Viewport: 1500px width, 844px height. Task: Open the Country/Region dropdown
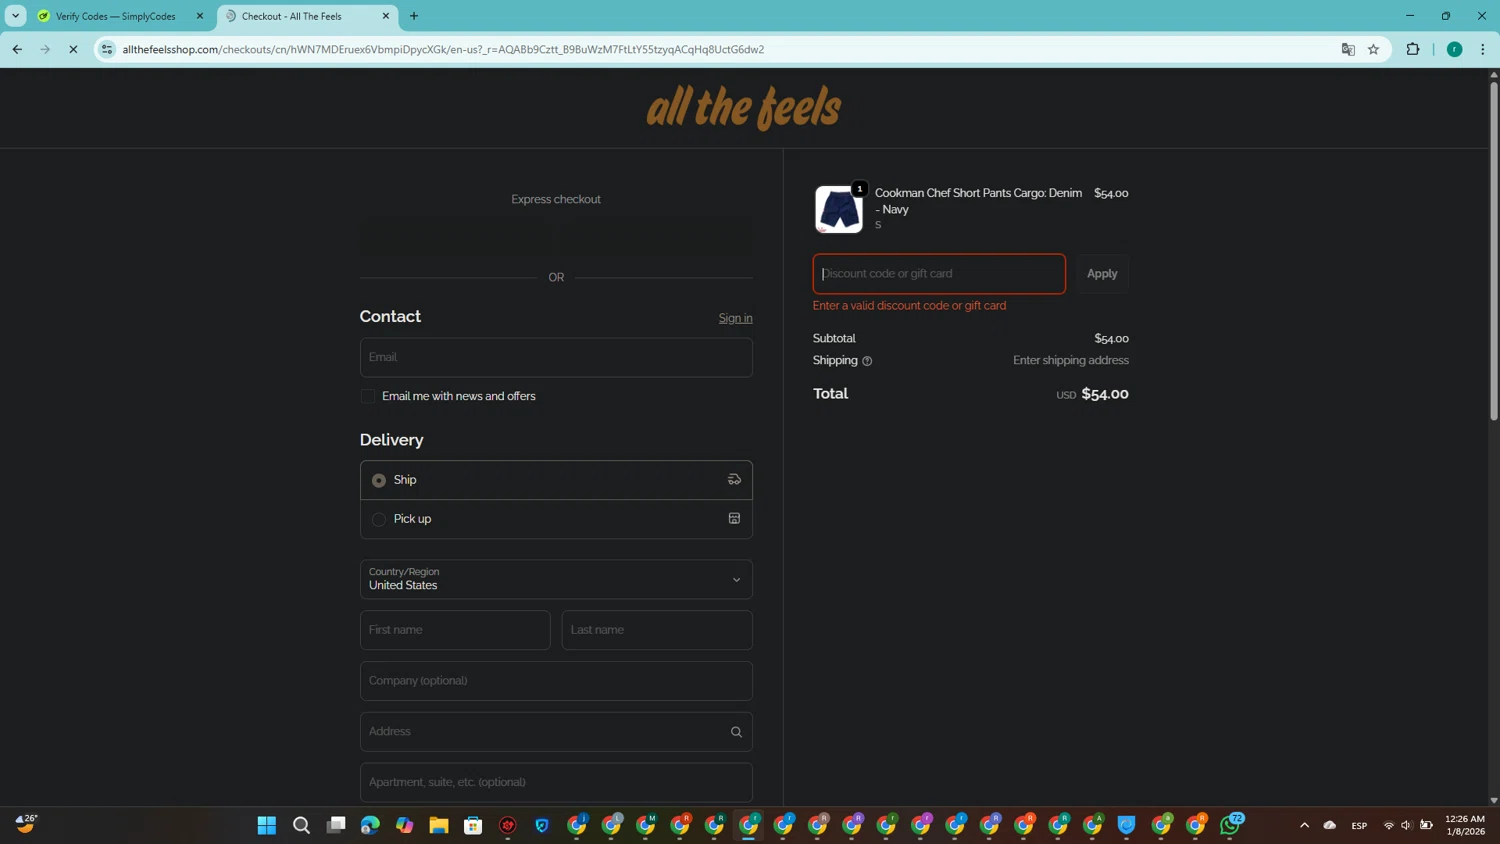coord(556,580)
